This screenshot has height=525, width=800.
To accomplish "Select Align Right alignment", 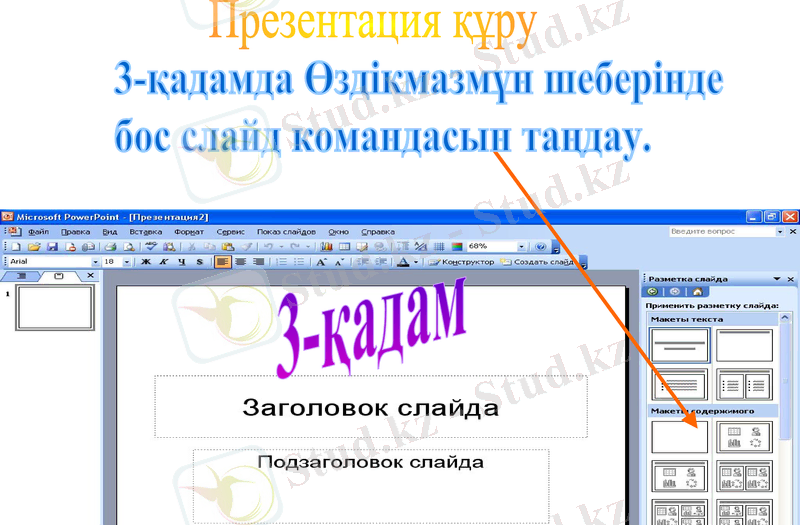I will pos(259,262).
